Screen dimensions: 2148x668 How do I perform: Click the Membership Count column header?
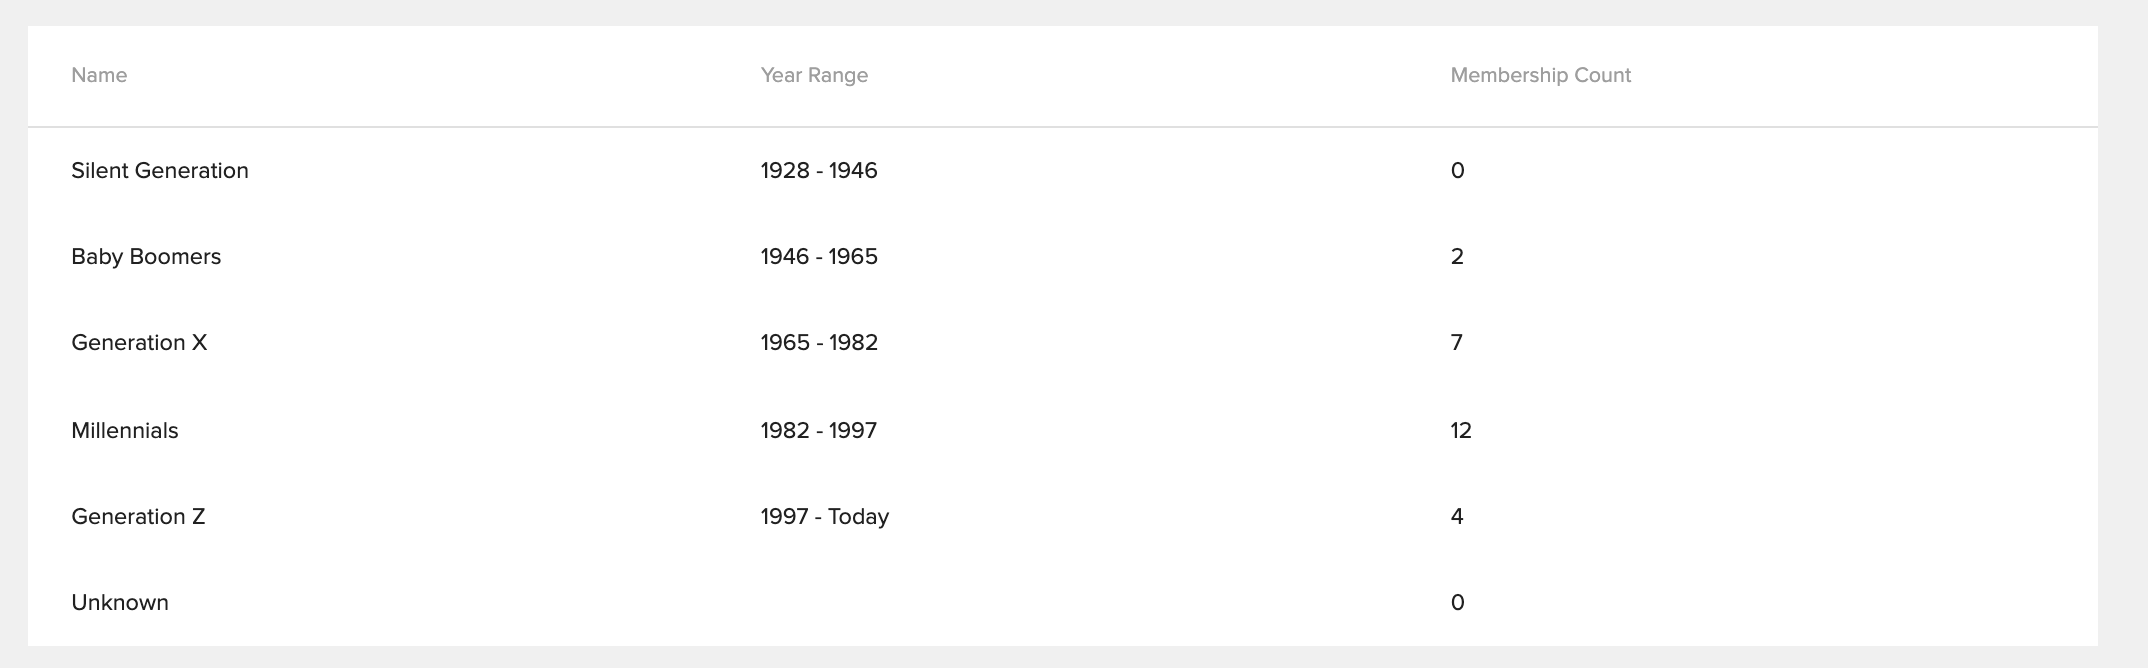[1540, 75]
